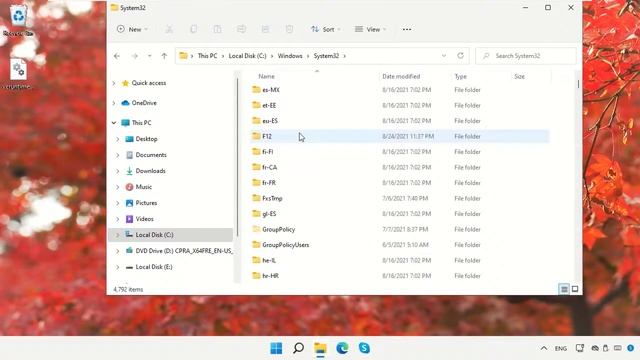
Task: Sort by the Size column header
Action: [519, 76]
